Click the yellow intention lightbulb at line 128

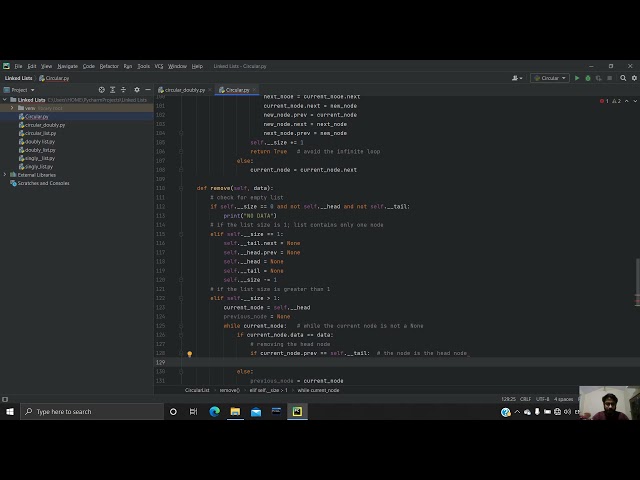tap(189, 354)
